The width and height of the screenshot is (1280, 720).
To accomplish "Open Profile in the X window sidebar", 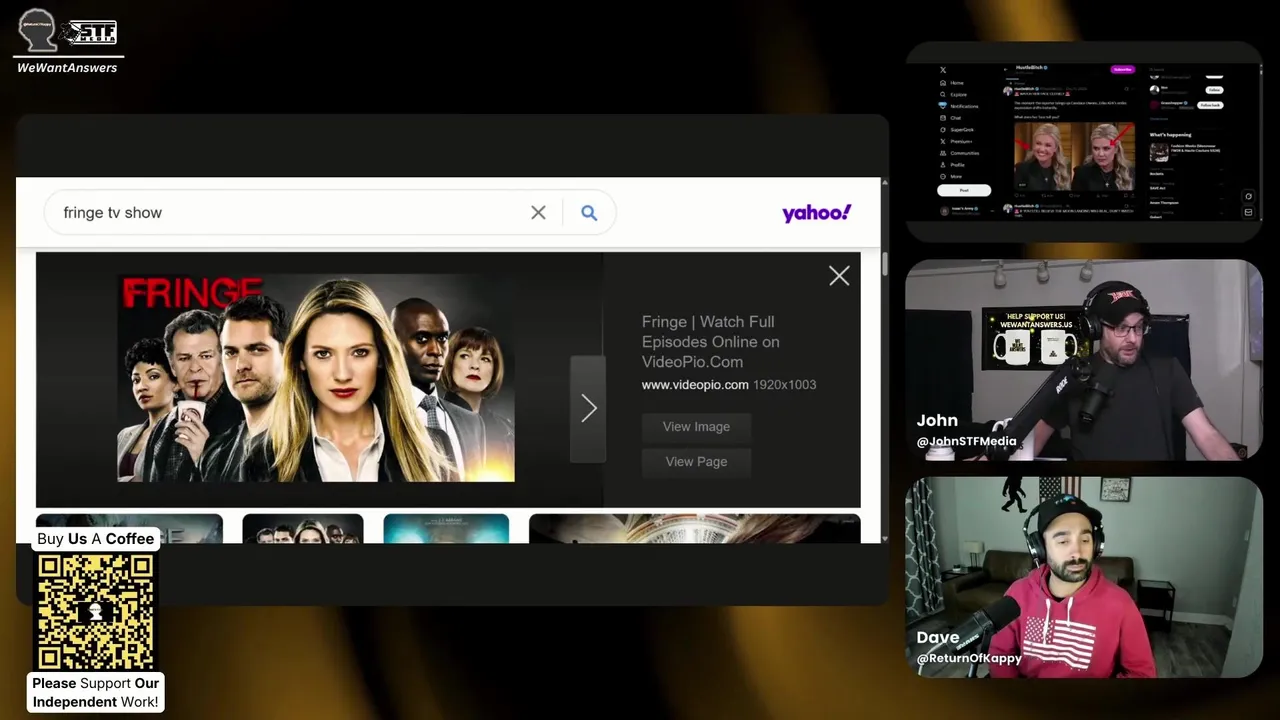I will pos(952,165).
